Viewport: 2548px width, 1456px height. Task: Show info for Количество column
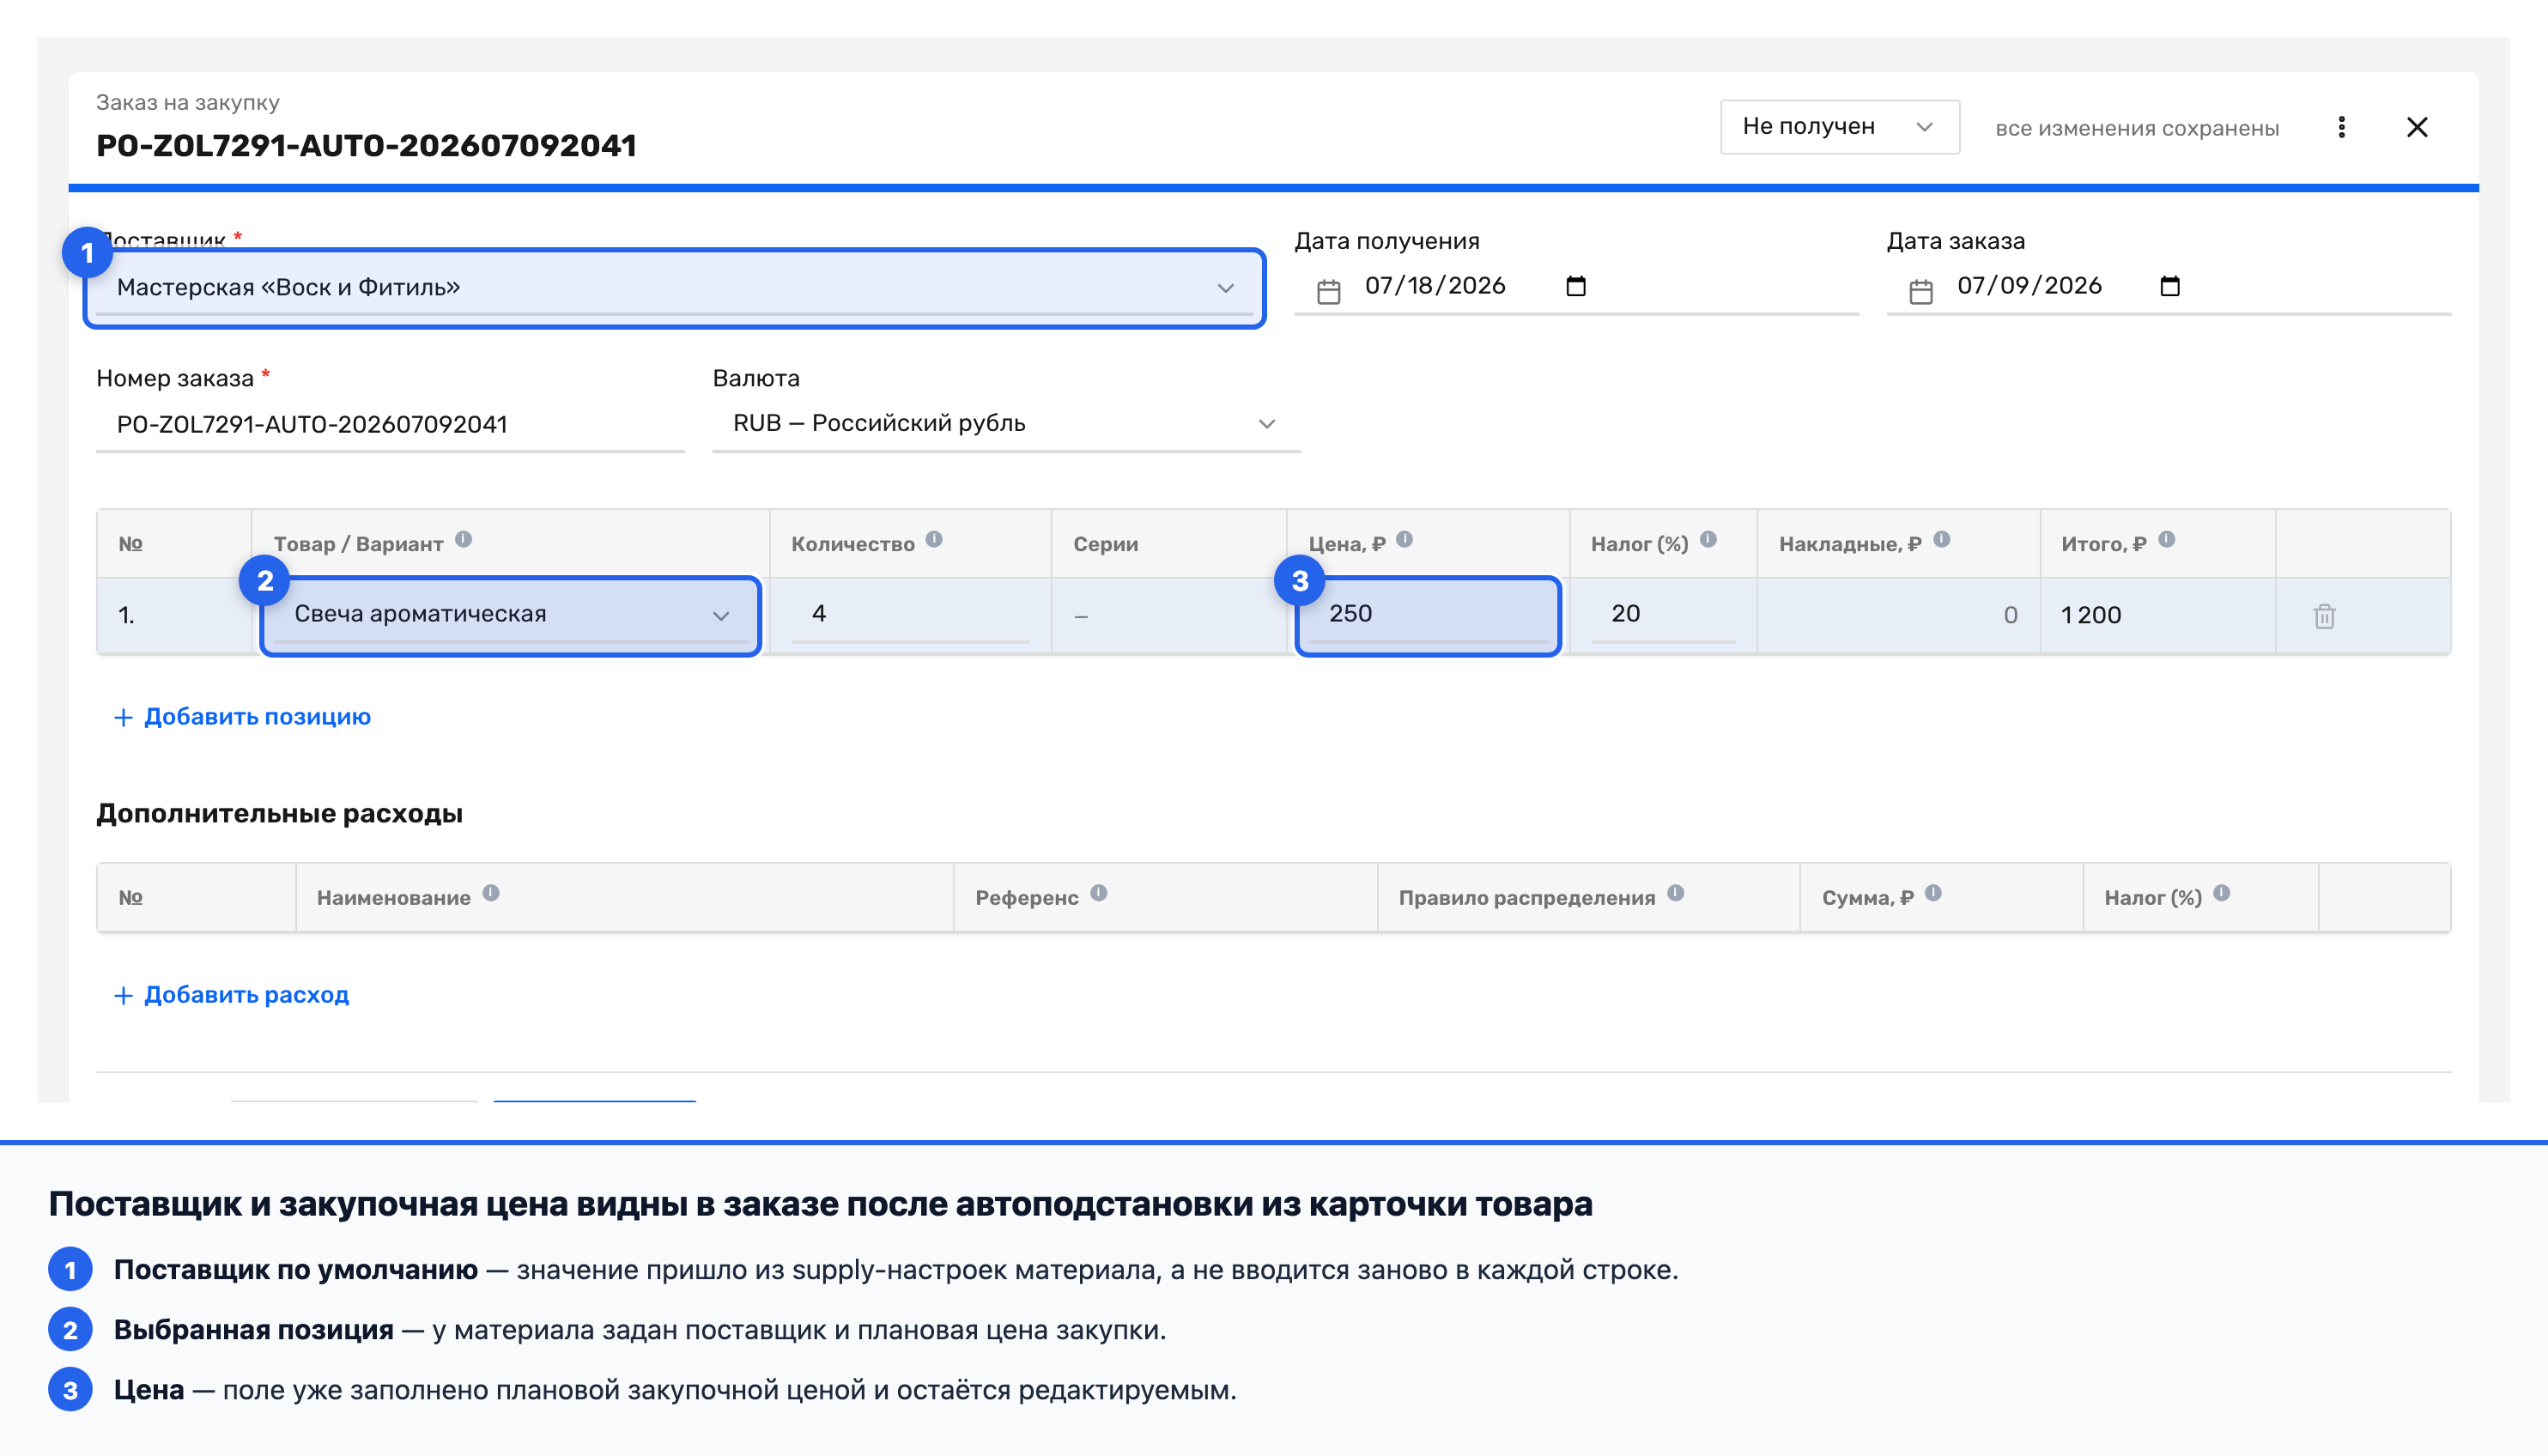pos(934,539)
